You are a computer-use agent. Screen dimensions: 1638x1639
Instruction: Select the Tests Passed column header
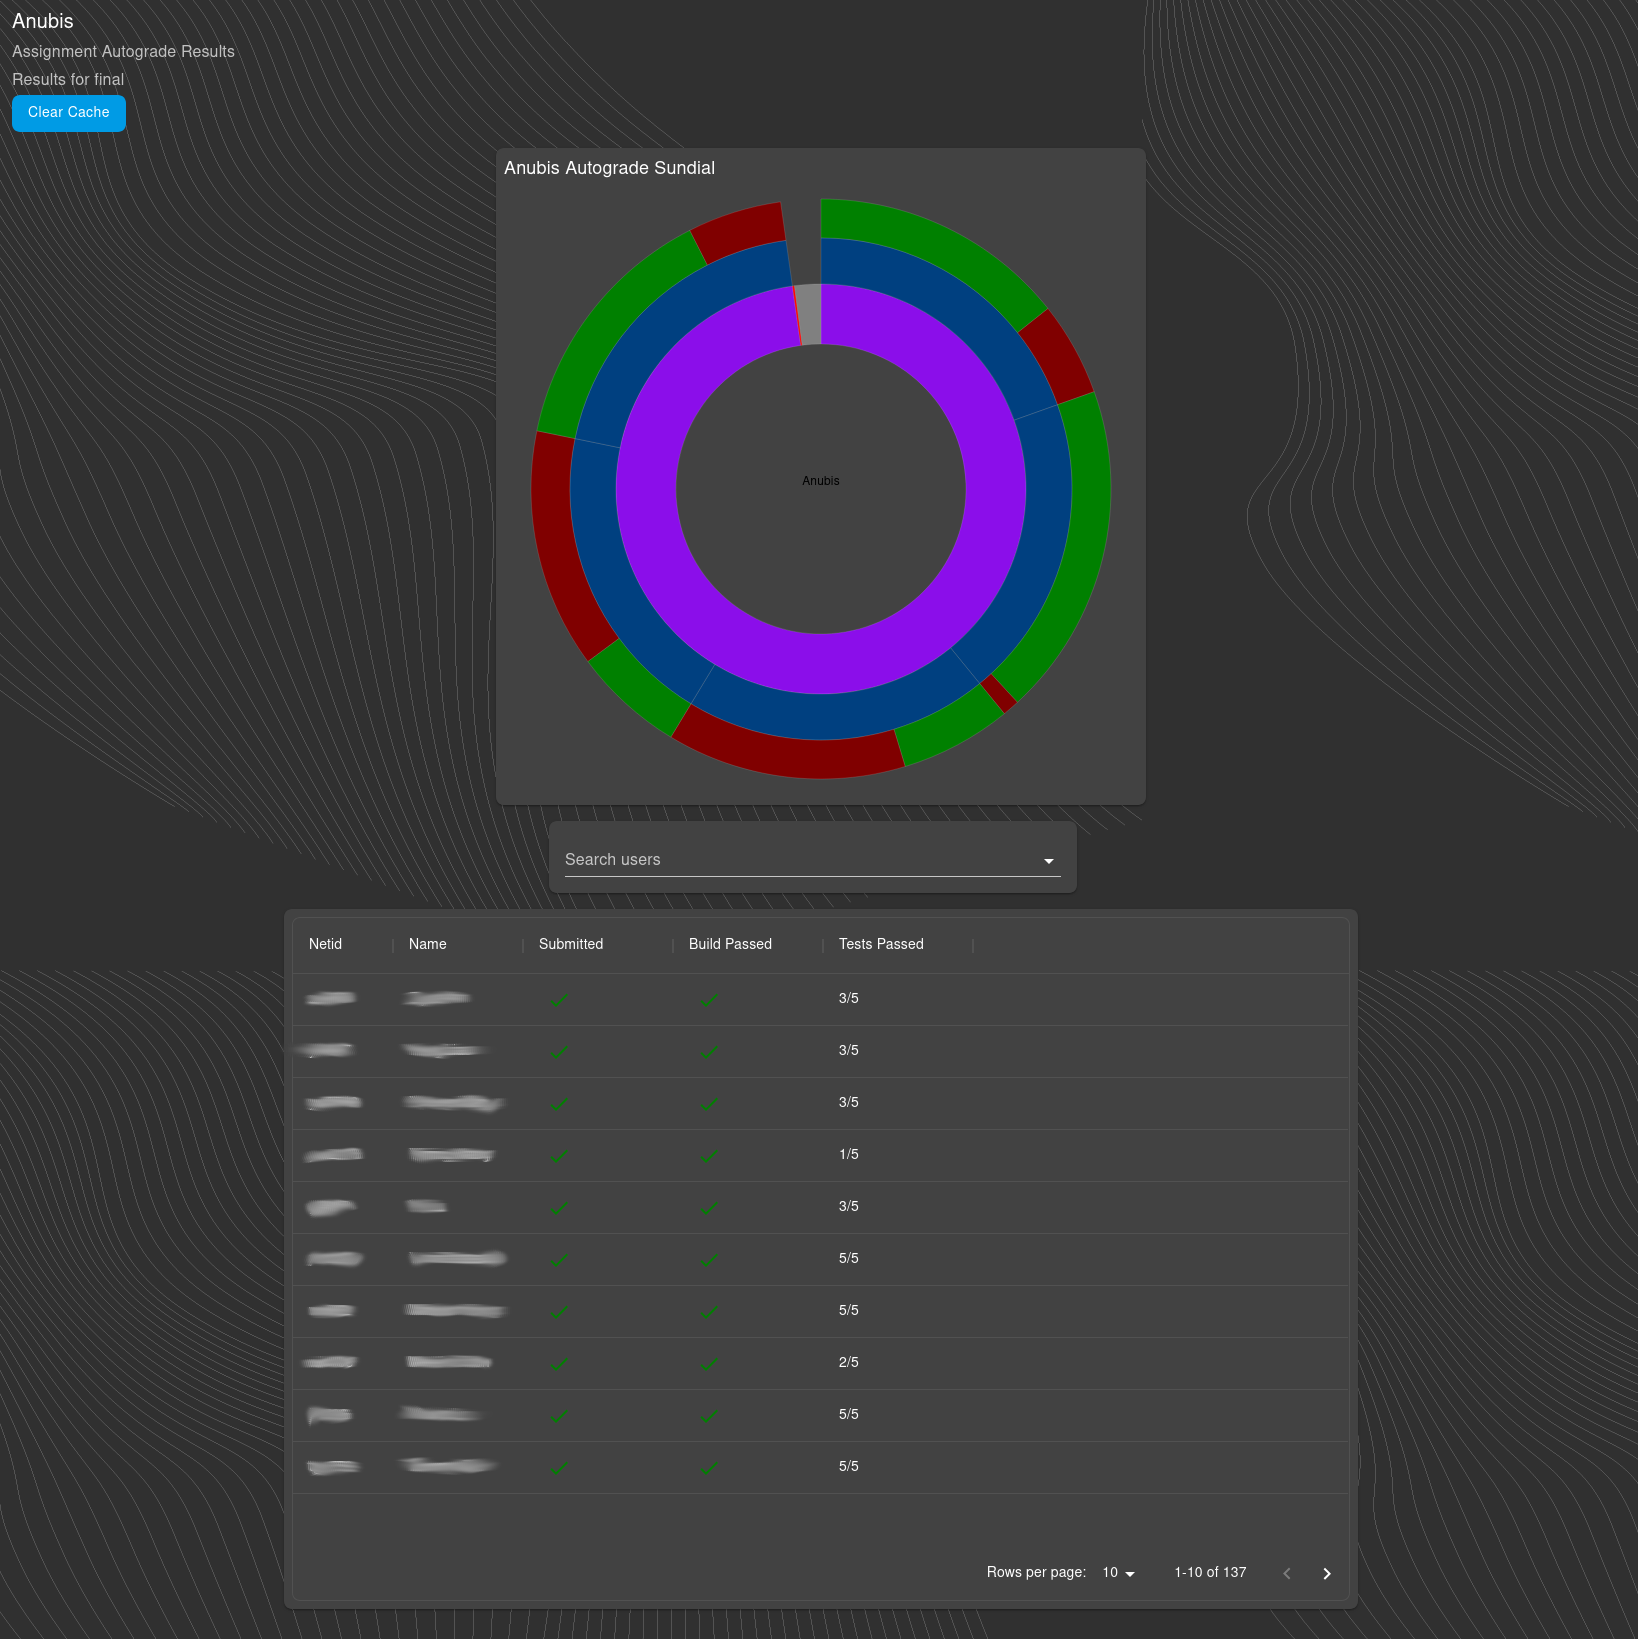[880, 944]
